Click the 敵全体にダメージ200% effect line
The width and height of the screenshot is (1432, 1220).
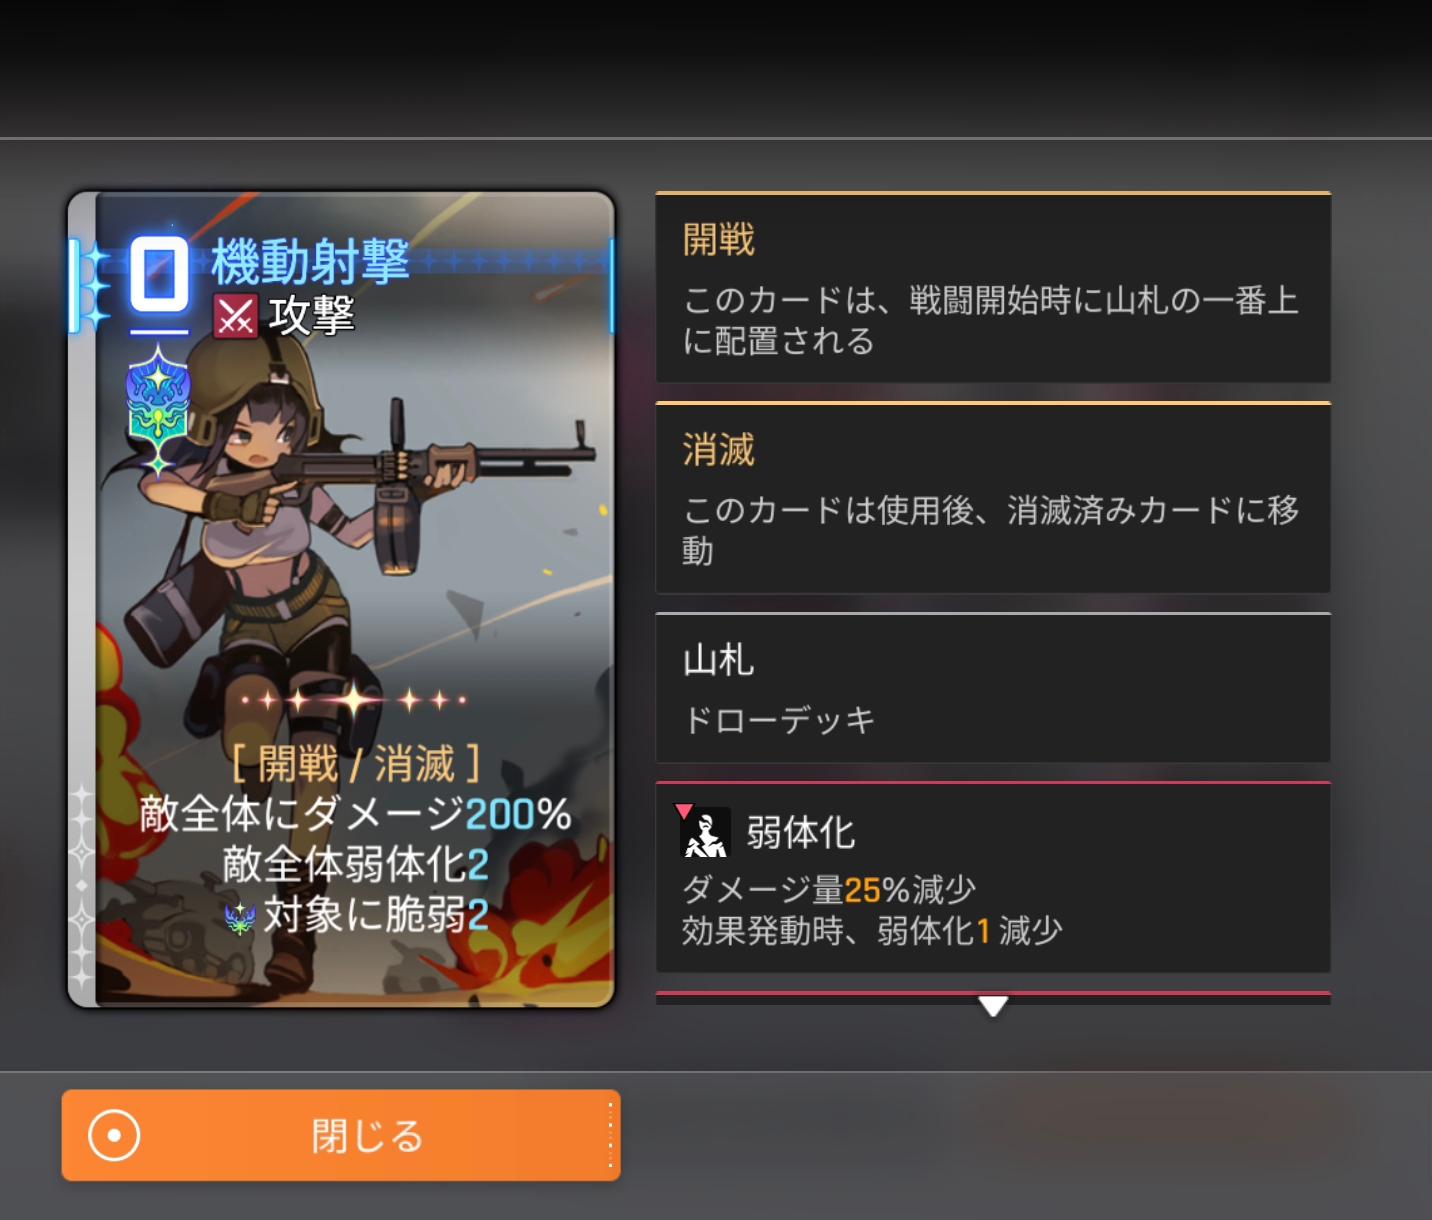[x=355, y=814]
